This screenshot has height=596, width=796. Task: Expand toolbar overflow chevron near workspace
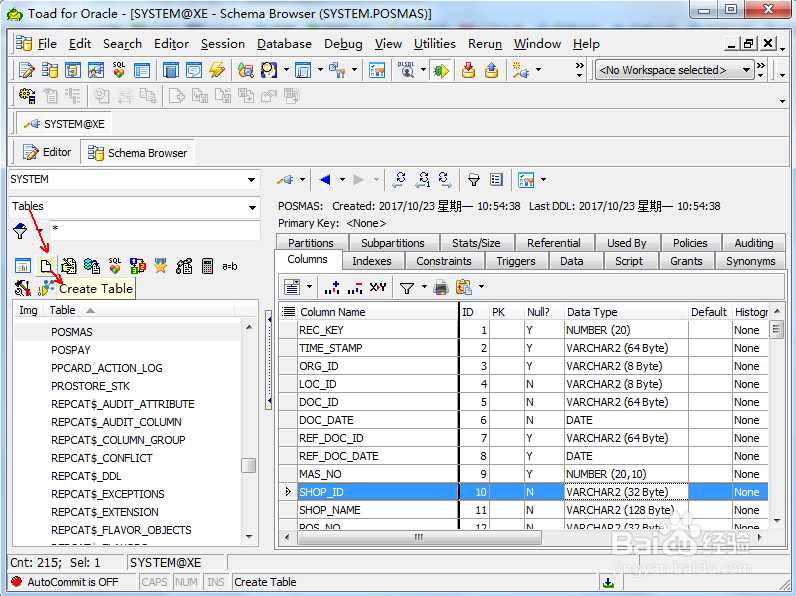(x=579, y=70)
